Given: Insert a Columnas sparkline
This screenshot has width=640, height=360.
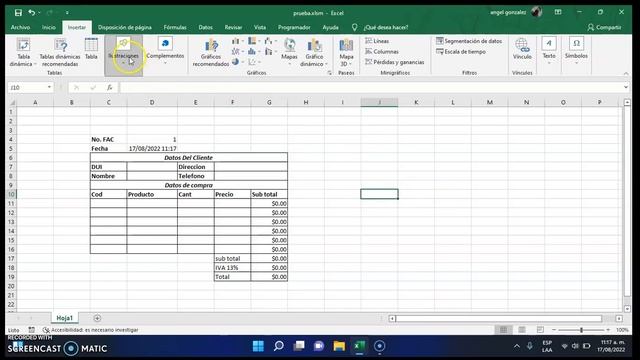Looking at the screenshot, I should pyautogui.click(x=382, y=51).
